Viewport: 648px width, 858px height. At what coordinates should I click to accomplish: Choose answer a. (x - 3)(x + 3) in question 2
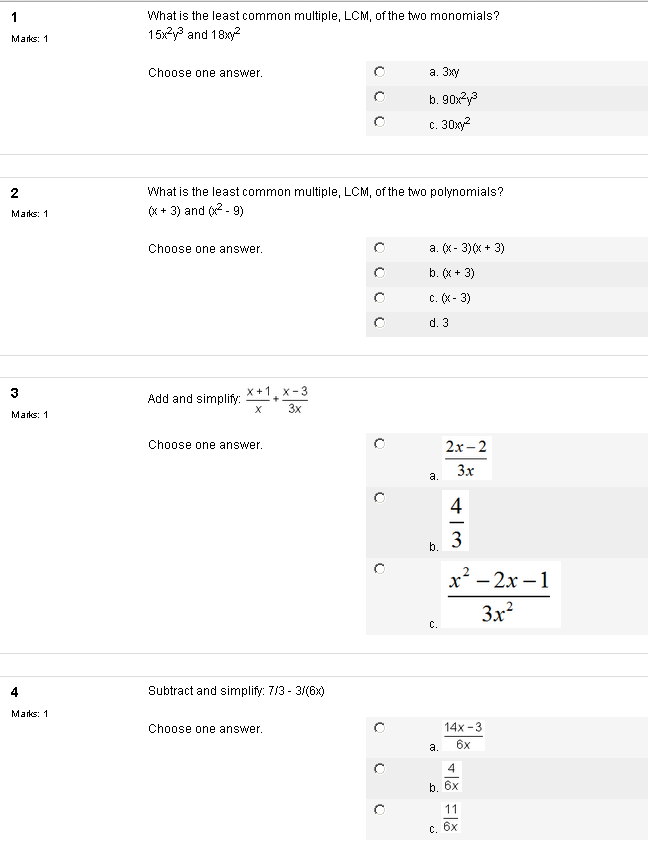click(379, 248)
